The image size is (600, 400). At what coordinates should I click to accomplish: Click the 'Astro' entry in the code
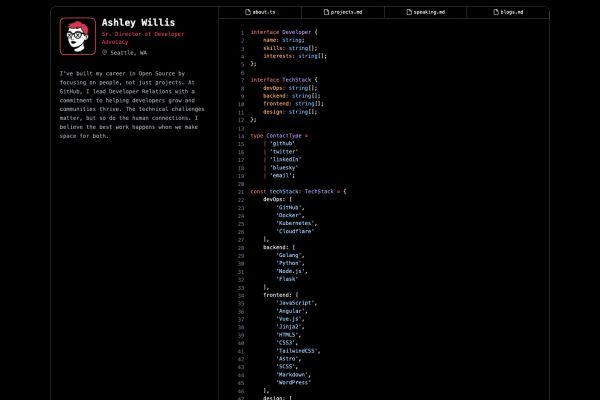click(x=287, y=359)
